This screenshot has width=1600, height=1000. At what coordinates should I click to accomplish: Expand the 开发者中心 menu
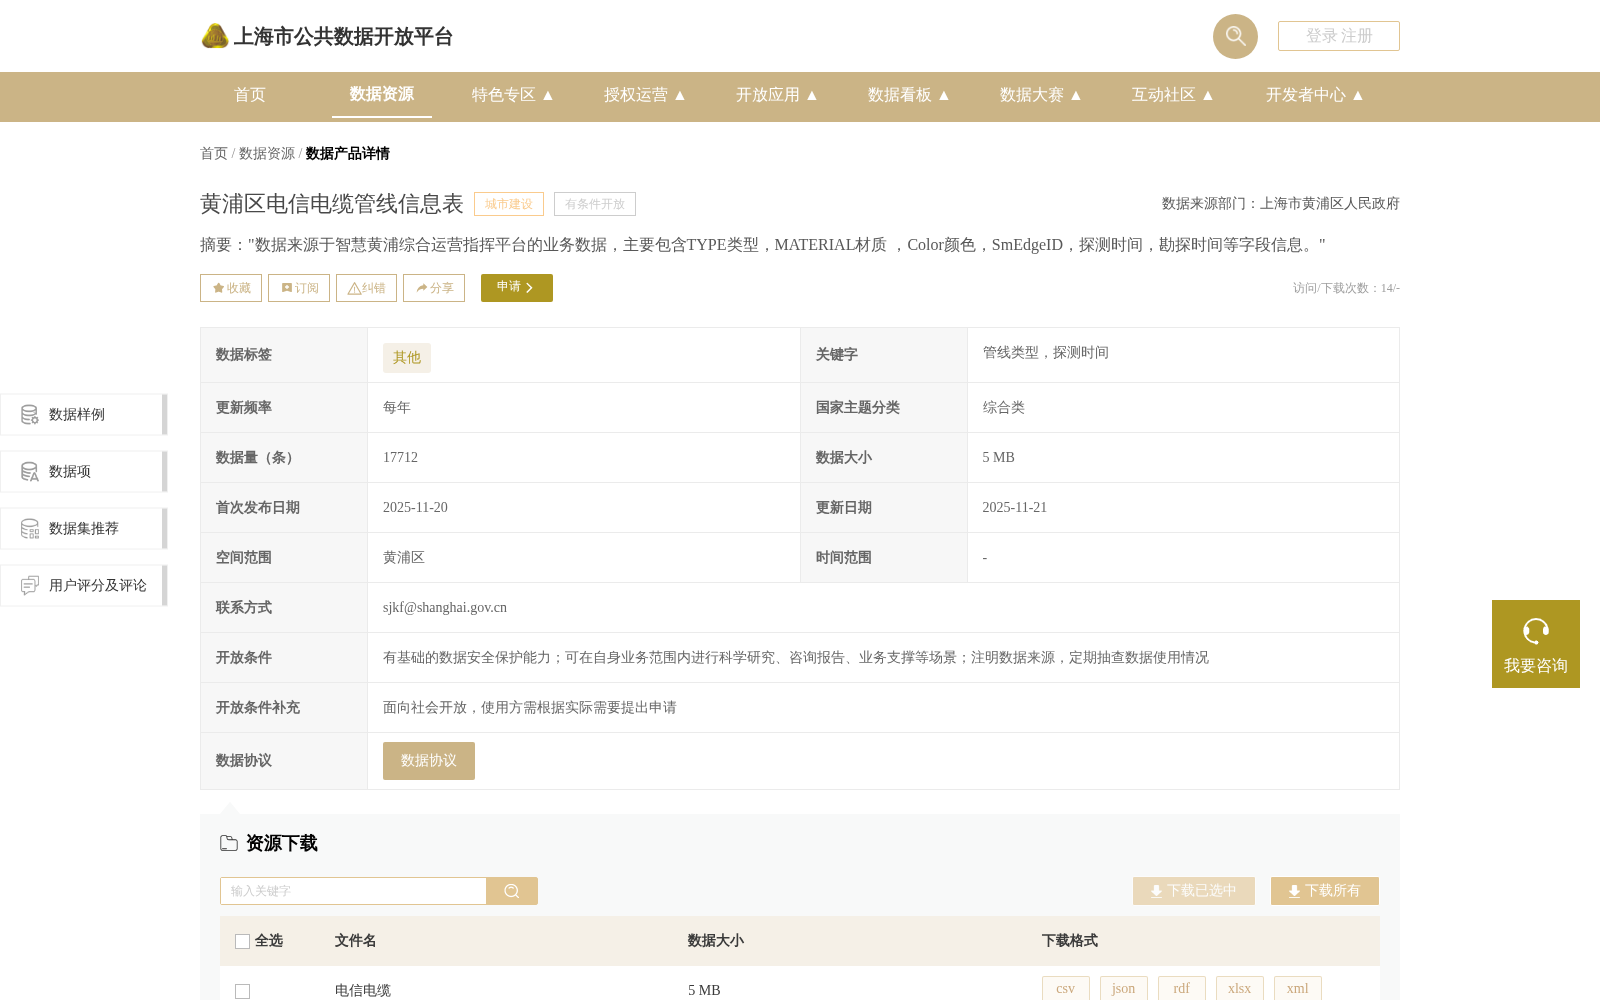[x=1315, y=95]
